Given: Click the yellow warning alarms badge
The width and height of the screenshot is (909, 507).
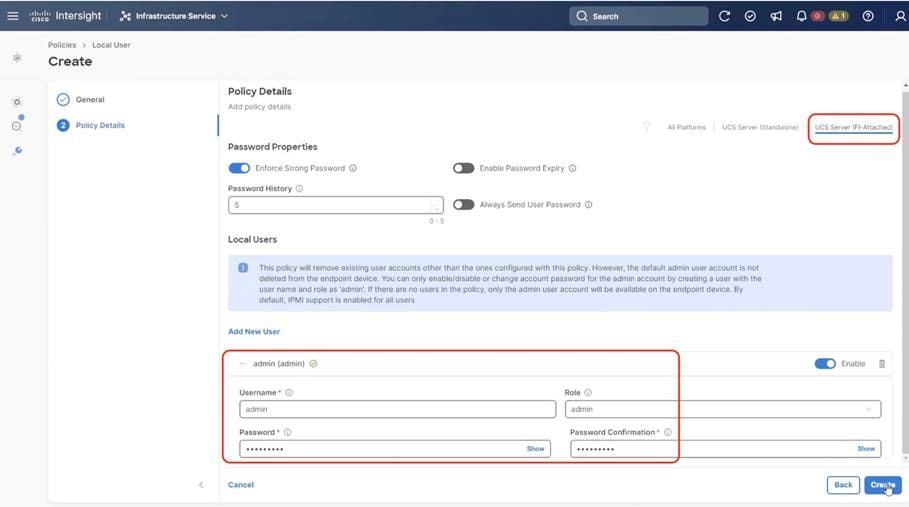Looking at the screenshot, I should click(x=838, y=16).
